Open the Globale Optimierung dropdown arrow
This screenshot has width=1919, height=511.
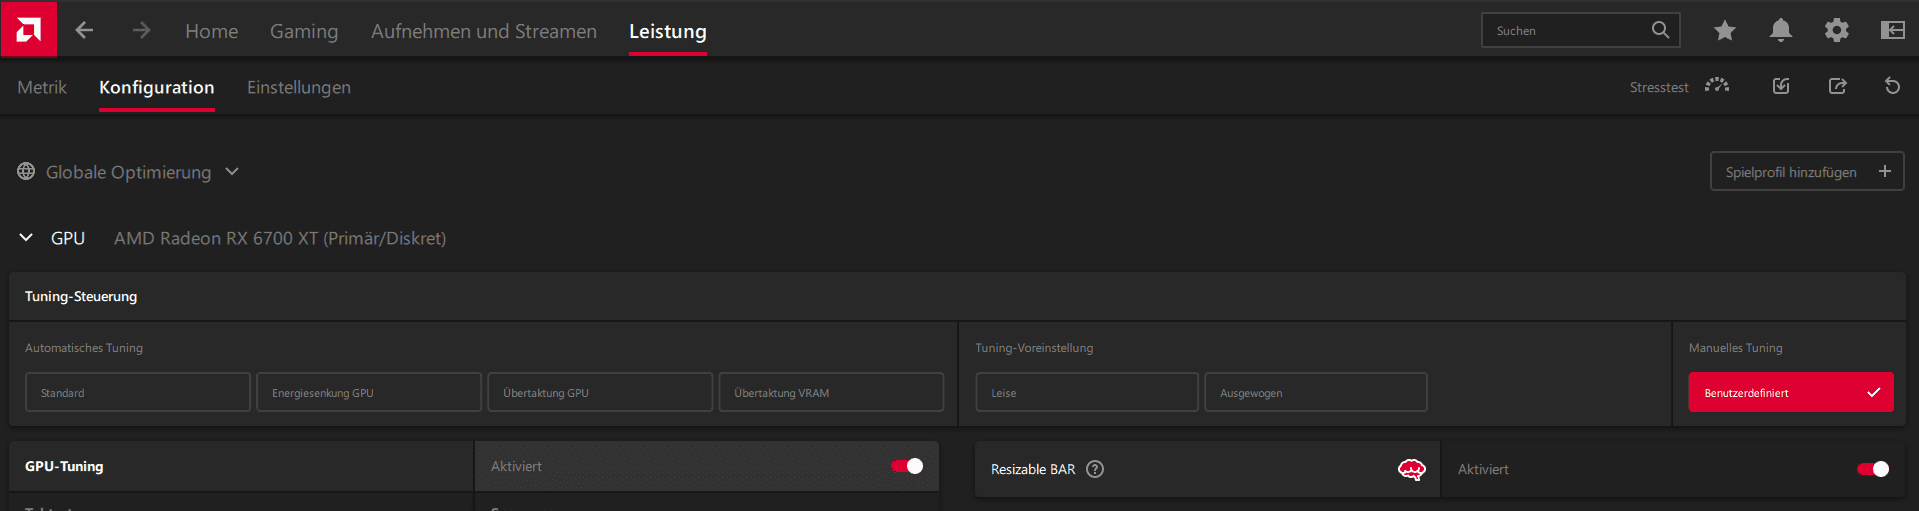click(x=232, y=172)
